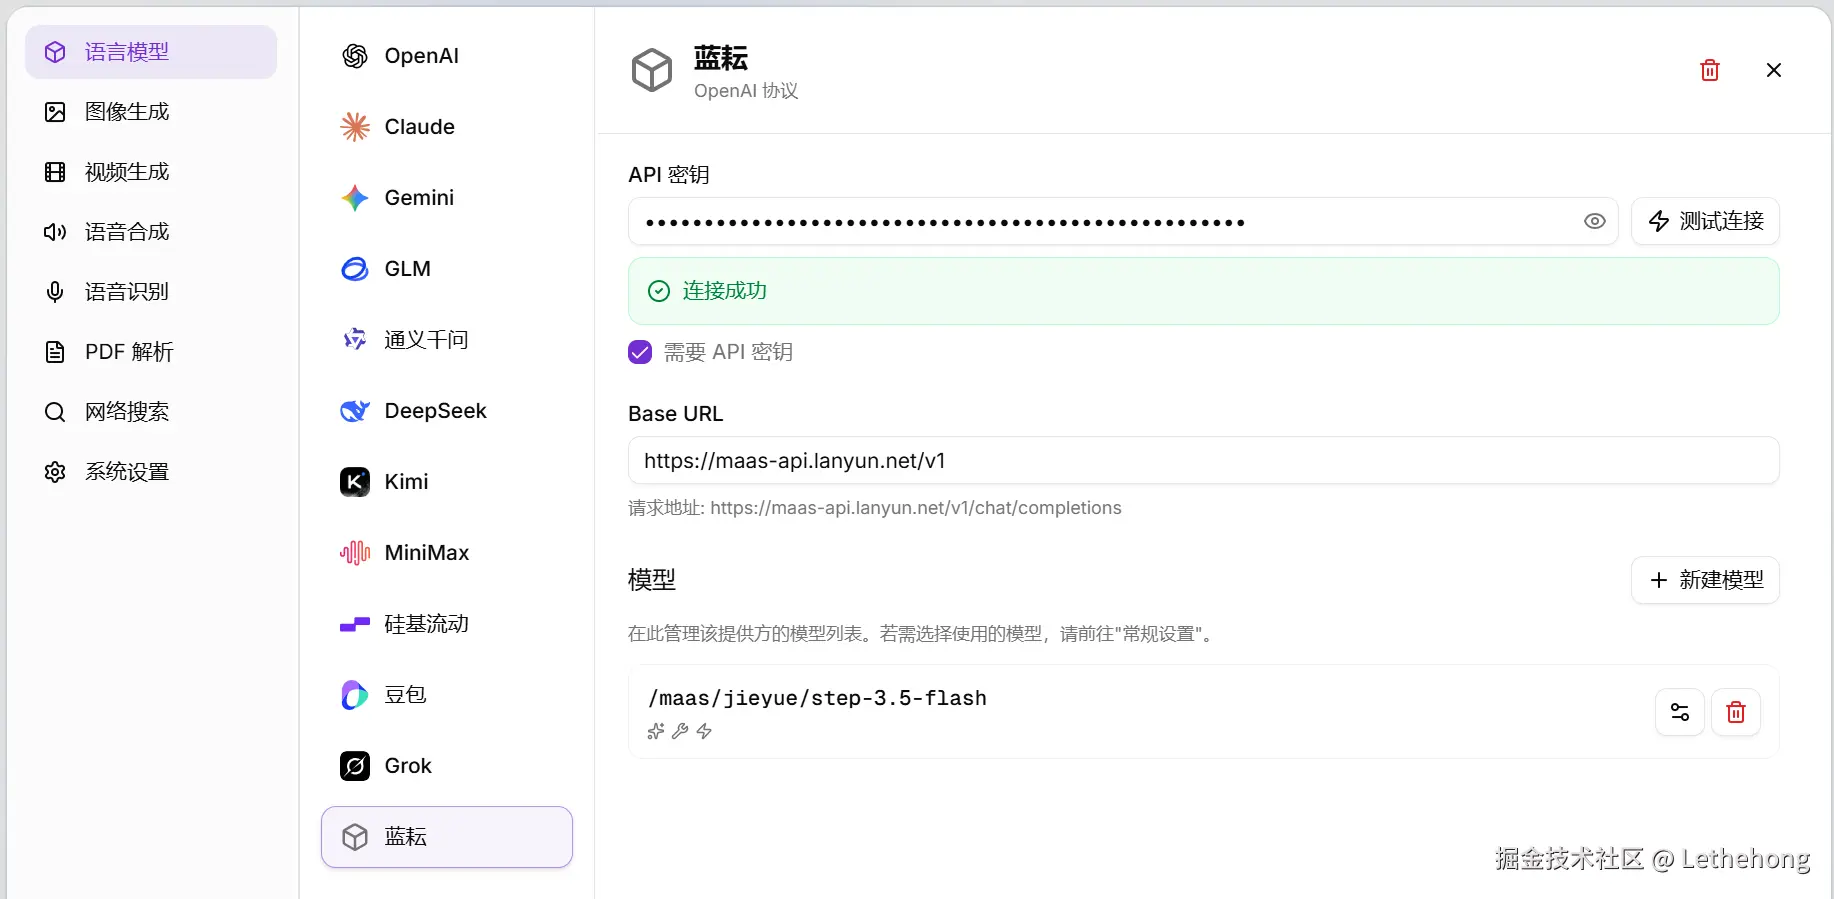The width and height of the screenshot is (1834, 899).
Task: Select the 硅基流动 provider logo
Action: click(355, 624)
